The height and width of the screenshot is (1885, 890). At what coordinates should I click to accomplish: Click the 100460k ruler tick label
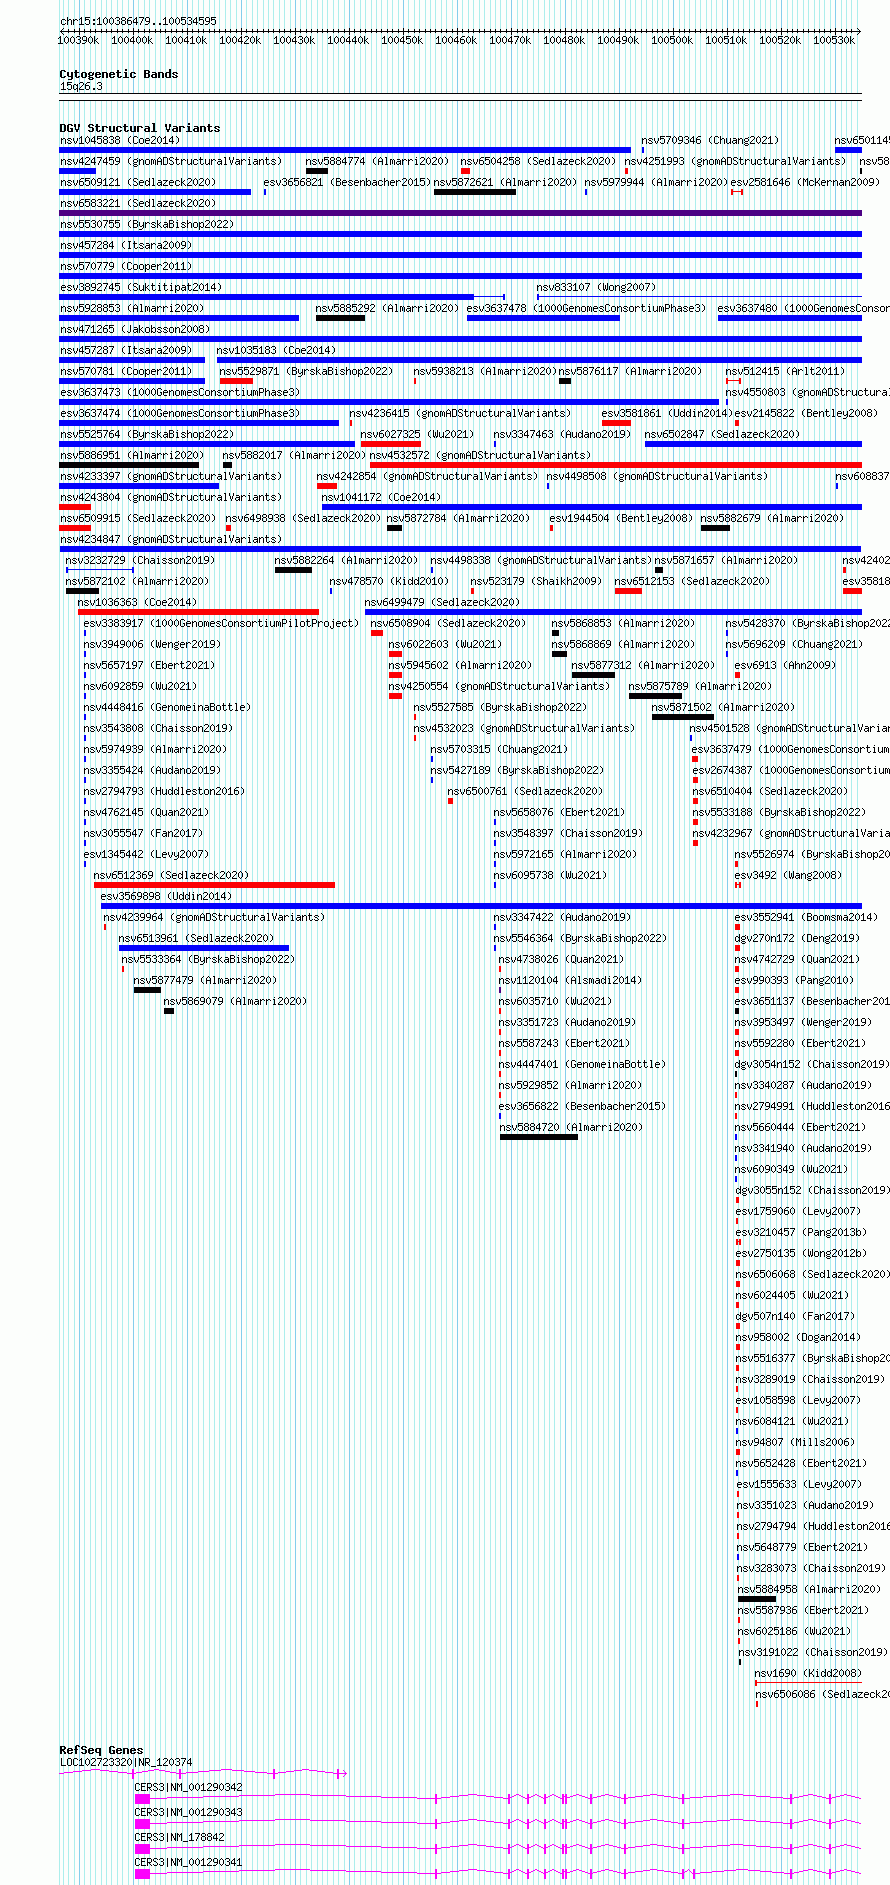(x=456, y=40)
